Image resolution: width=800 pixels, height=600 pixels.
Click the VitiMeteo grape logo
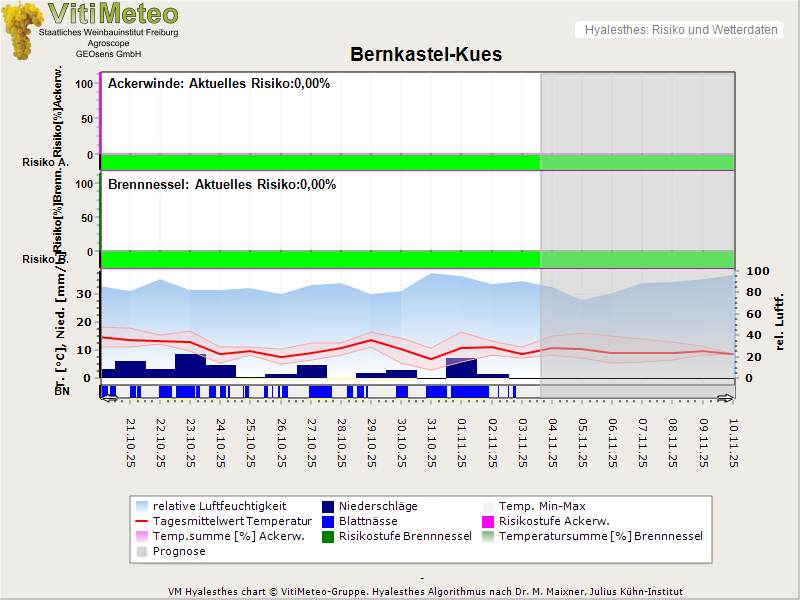coord(21,30)
